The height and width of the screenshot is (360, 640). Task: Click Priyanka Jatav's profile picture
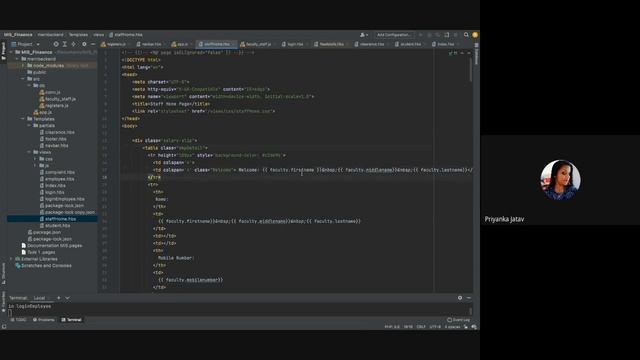(x=560, y=180)
